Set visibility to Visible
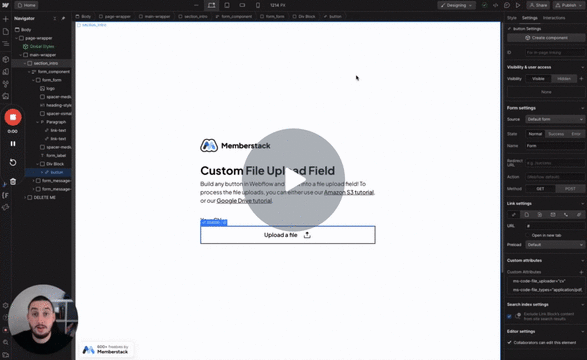Image resolution: width=587 pixels, height=360 pixels. (x=538, y=79)
